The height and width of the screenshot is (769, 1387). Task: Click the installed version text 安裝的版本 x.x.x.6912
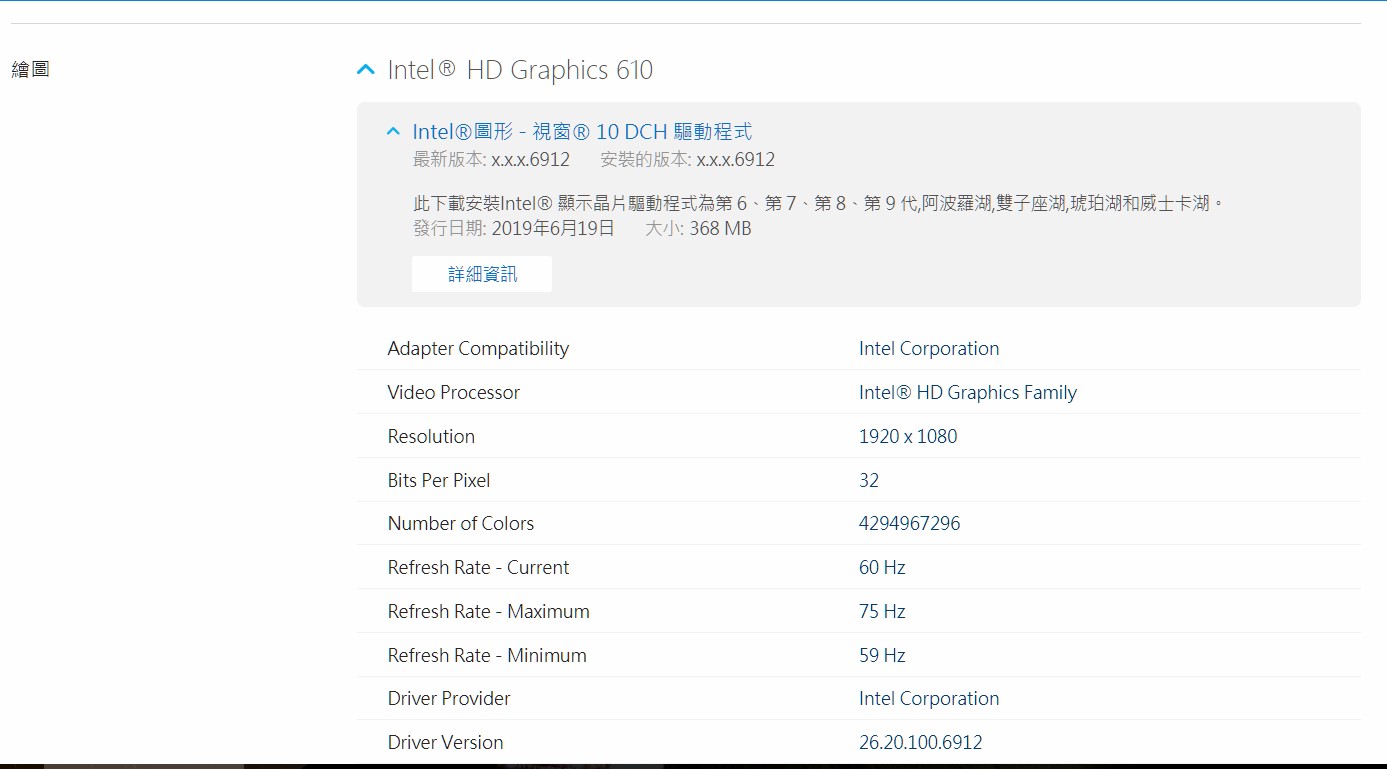click(x=687, y=160)
